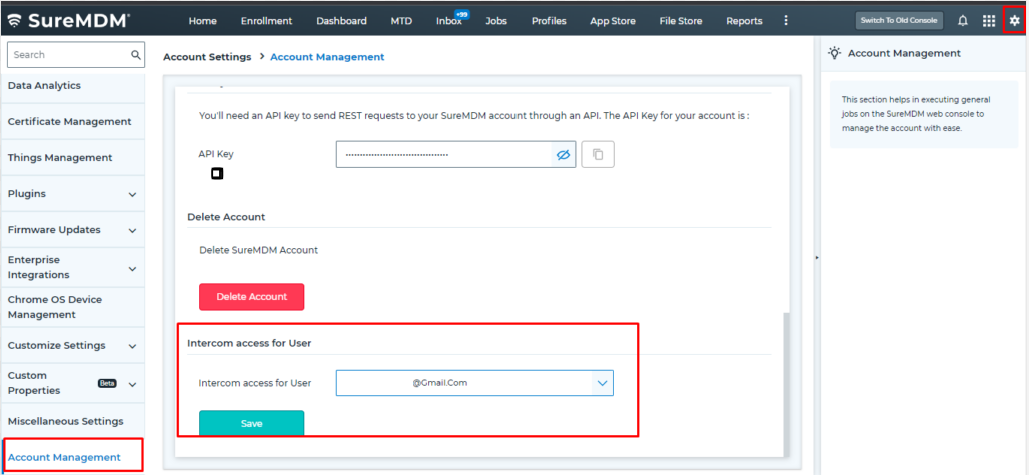The width and height of the screenshot is (1029, 475).
Task: Open the three-dot more menu
Action: click(x=786, y=20)
